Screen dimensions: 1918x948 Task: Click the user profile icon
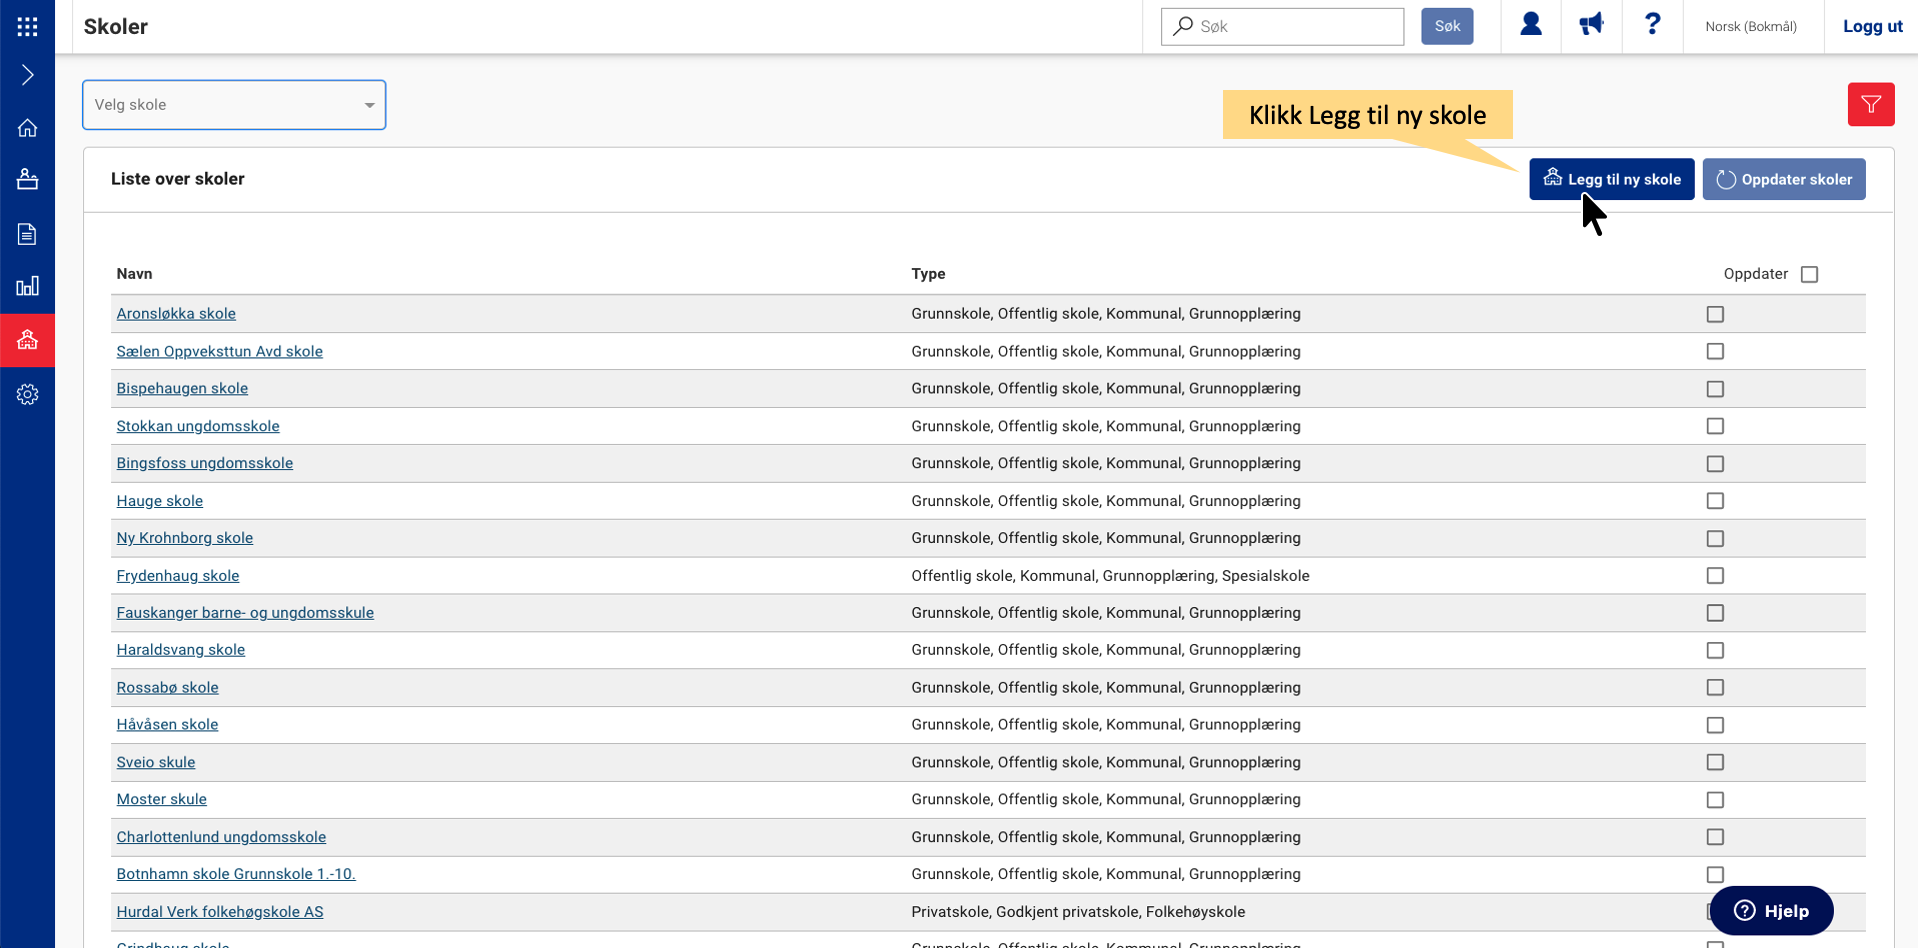pyautogui.click(x=1530, y=25)
